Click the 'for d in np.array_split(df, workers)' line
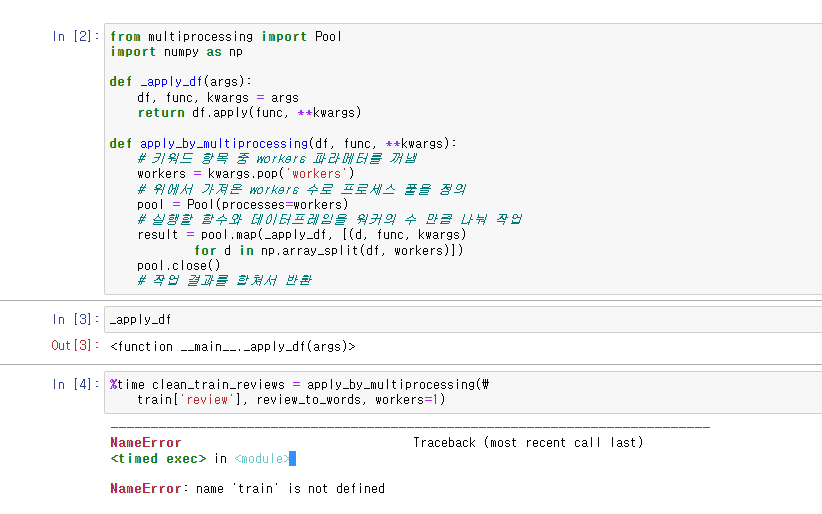Screen dimensions: 822x514 coord(329,251)
